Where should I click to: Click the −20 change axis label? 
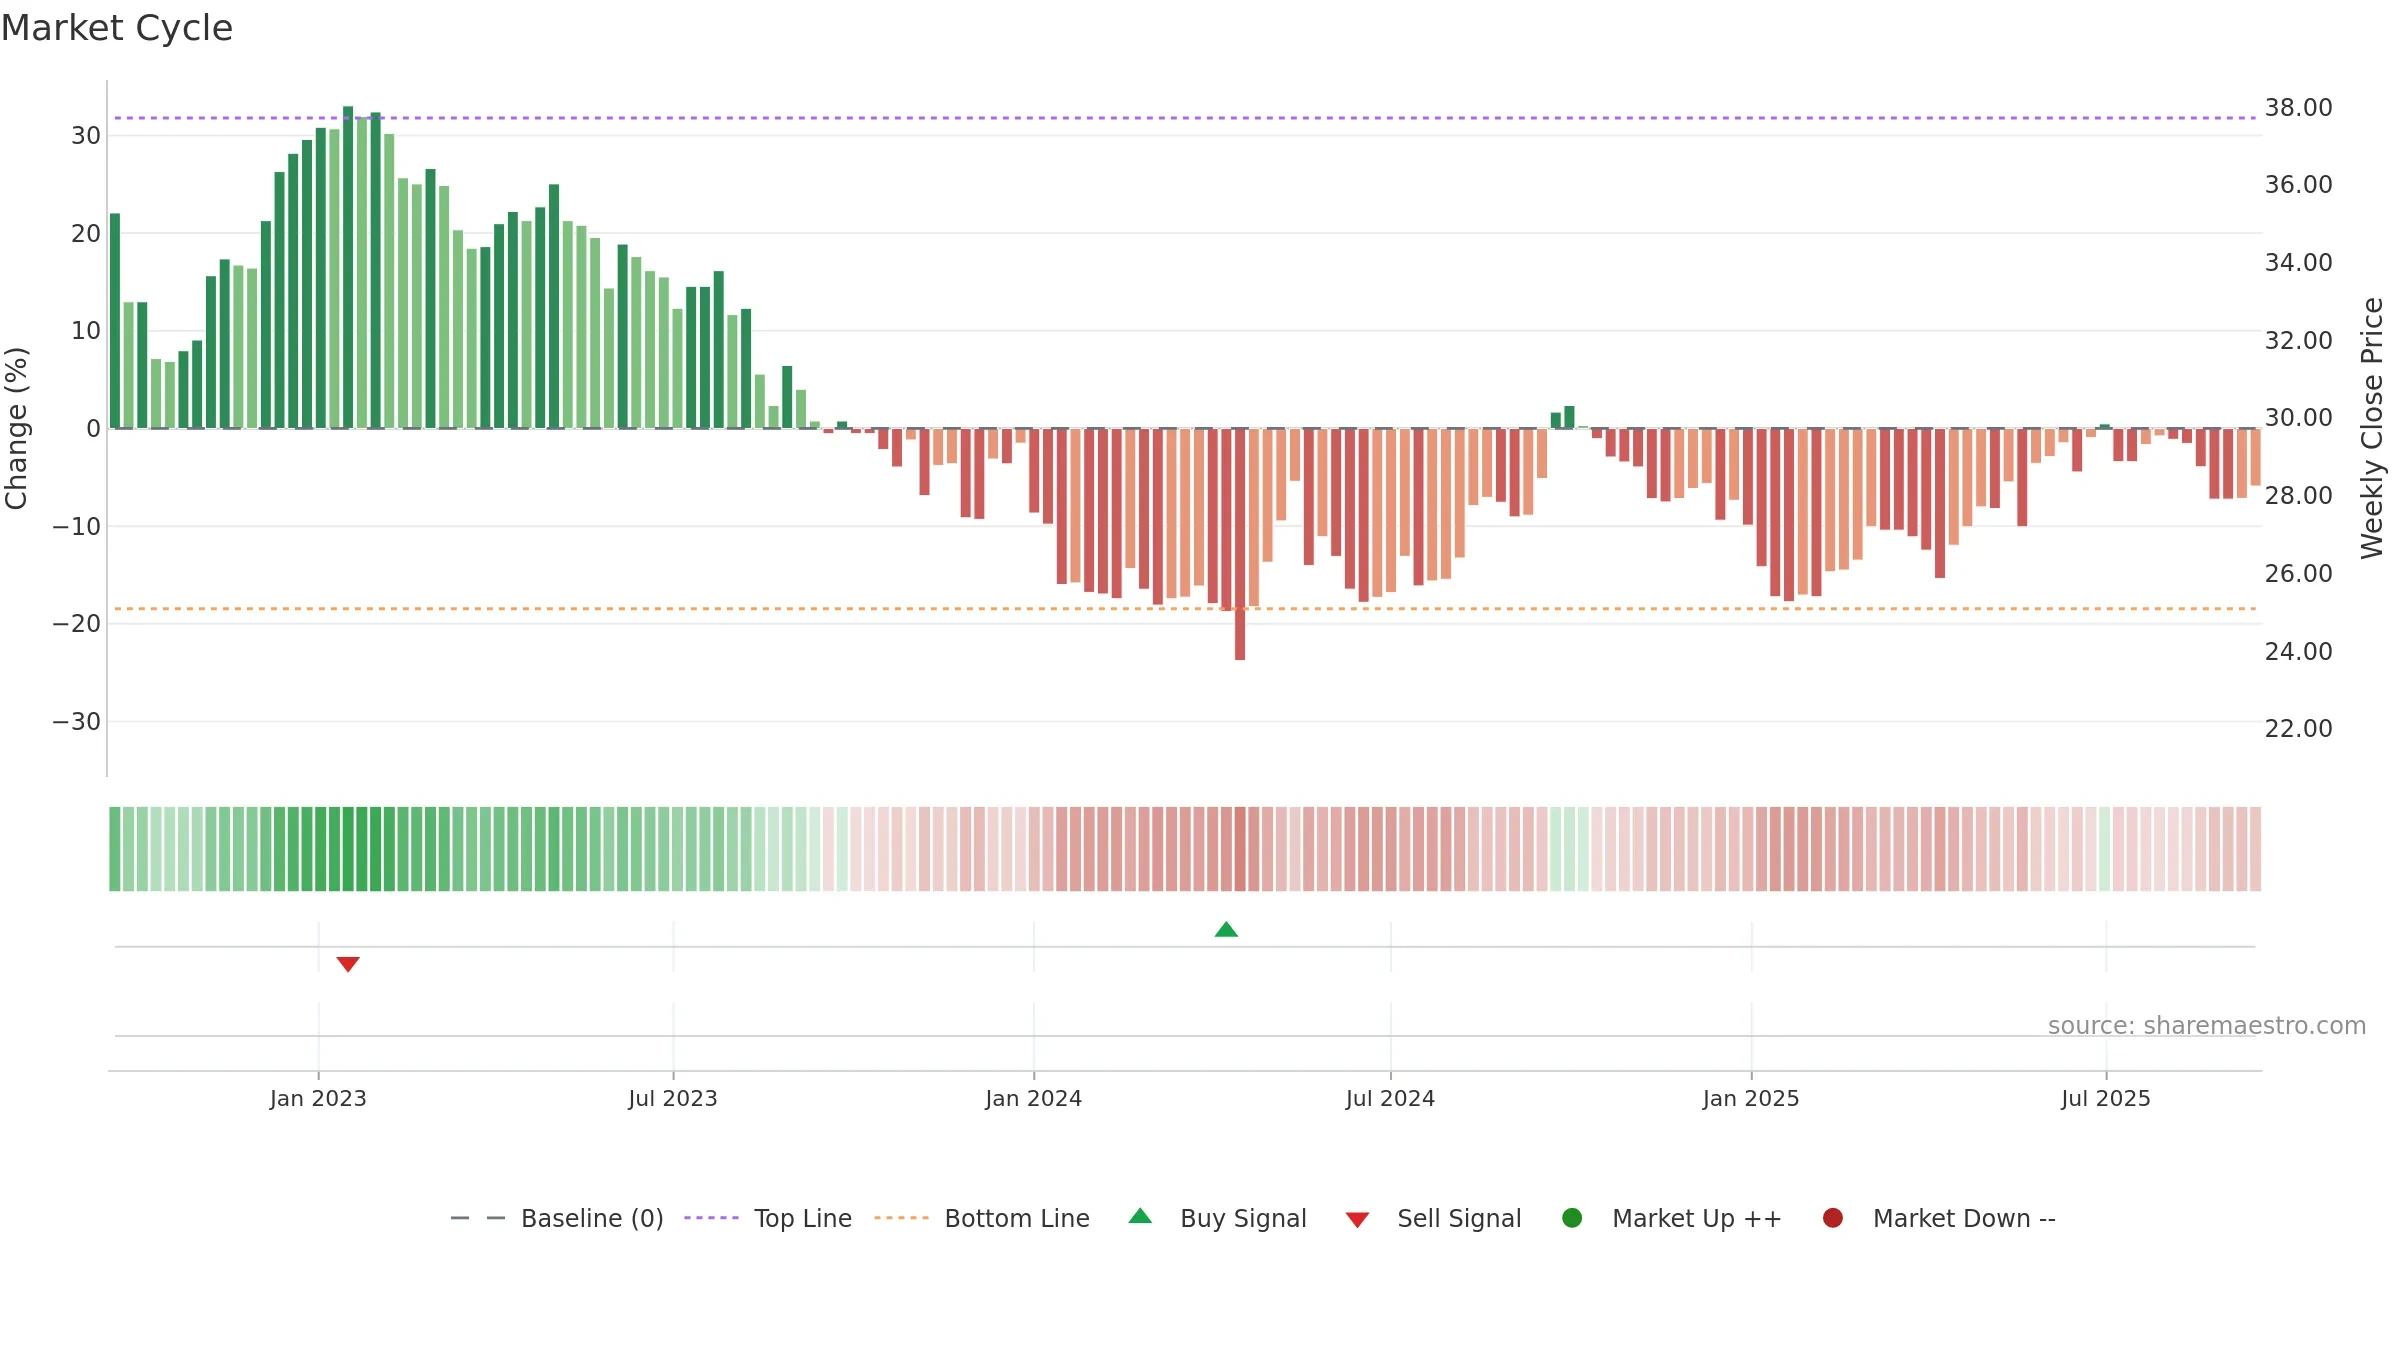point(77,624)
